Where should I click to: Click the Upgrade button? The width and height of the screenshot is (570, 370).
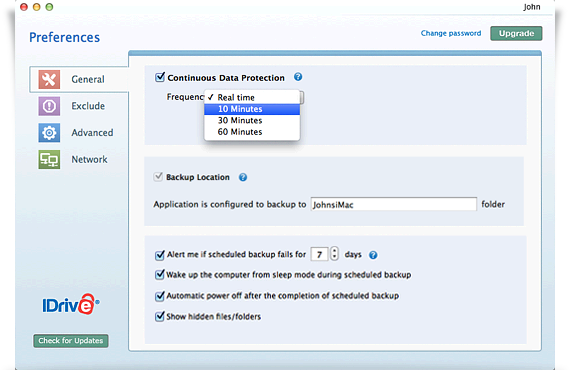pos(516,33)
